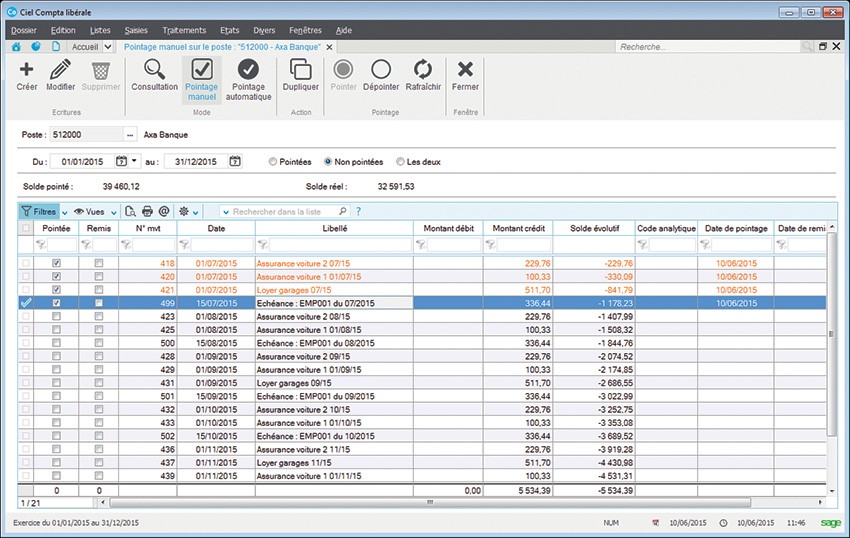Open the Saisies menu
The height and width of the screenshot is (538, 850).
[136, 30]
